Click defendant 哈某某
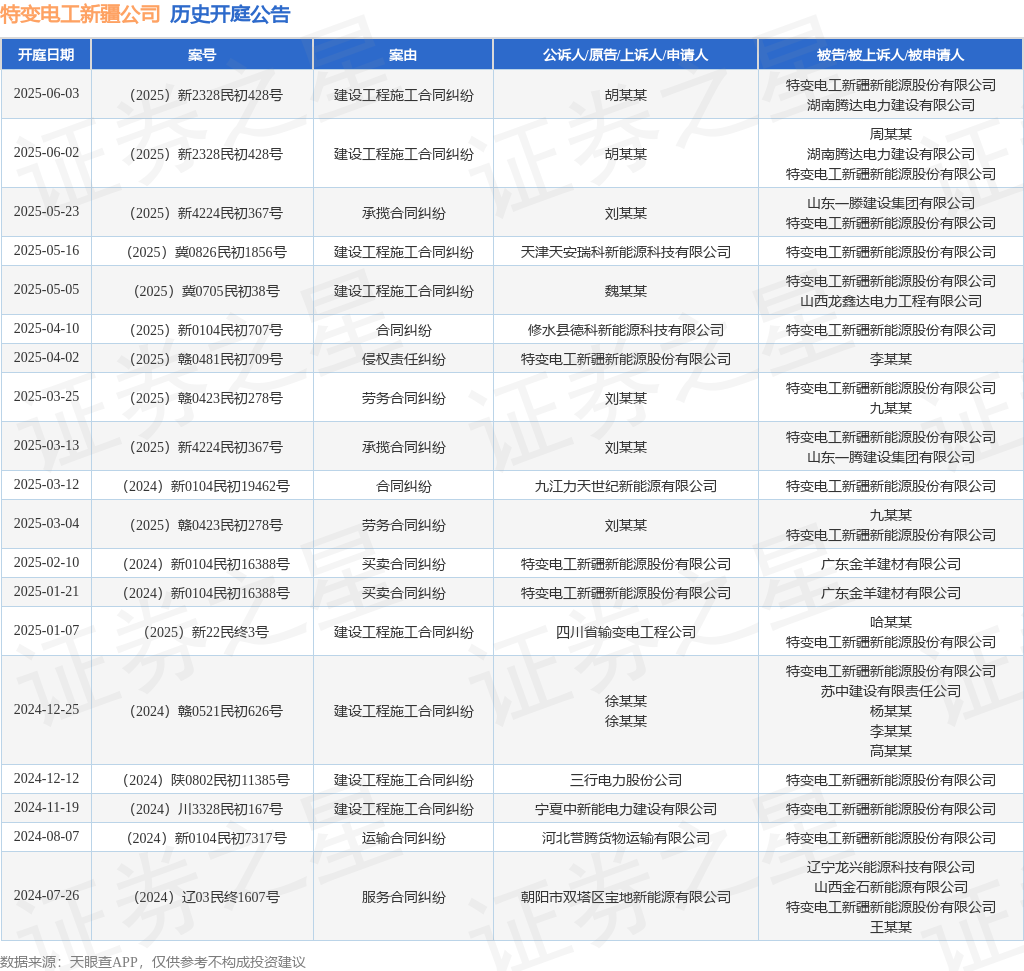Viewport: 1024px width, 971px height. pos(891,622)
